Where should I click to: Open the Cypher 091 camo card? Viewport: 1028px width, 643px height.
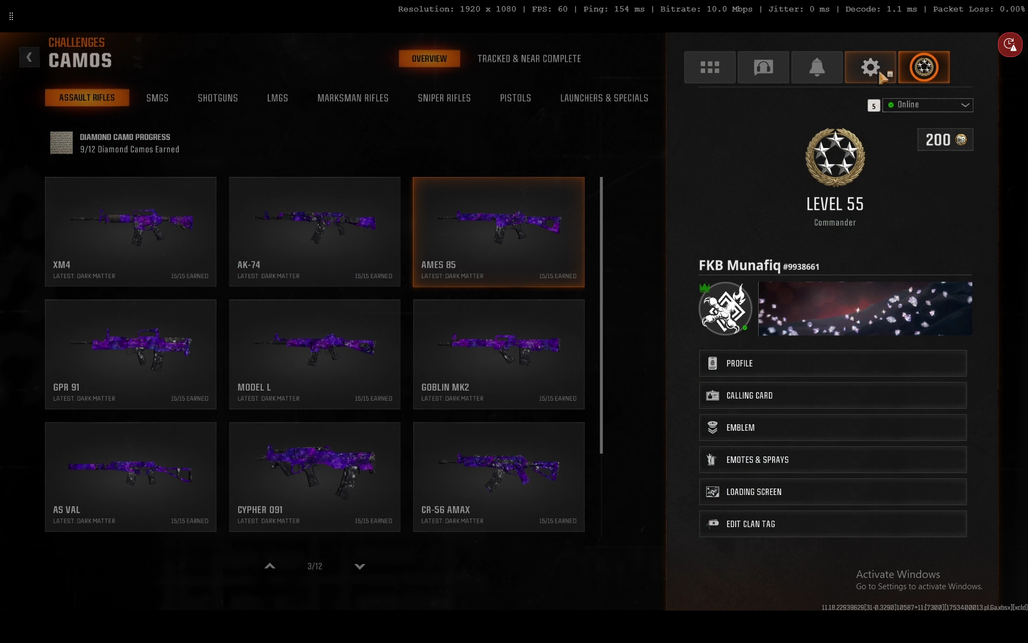315,477
